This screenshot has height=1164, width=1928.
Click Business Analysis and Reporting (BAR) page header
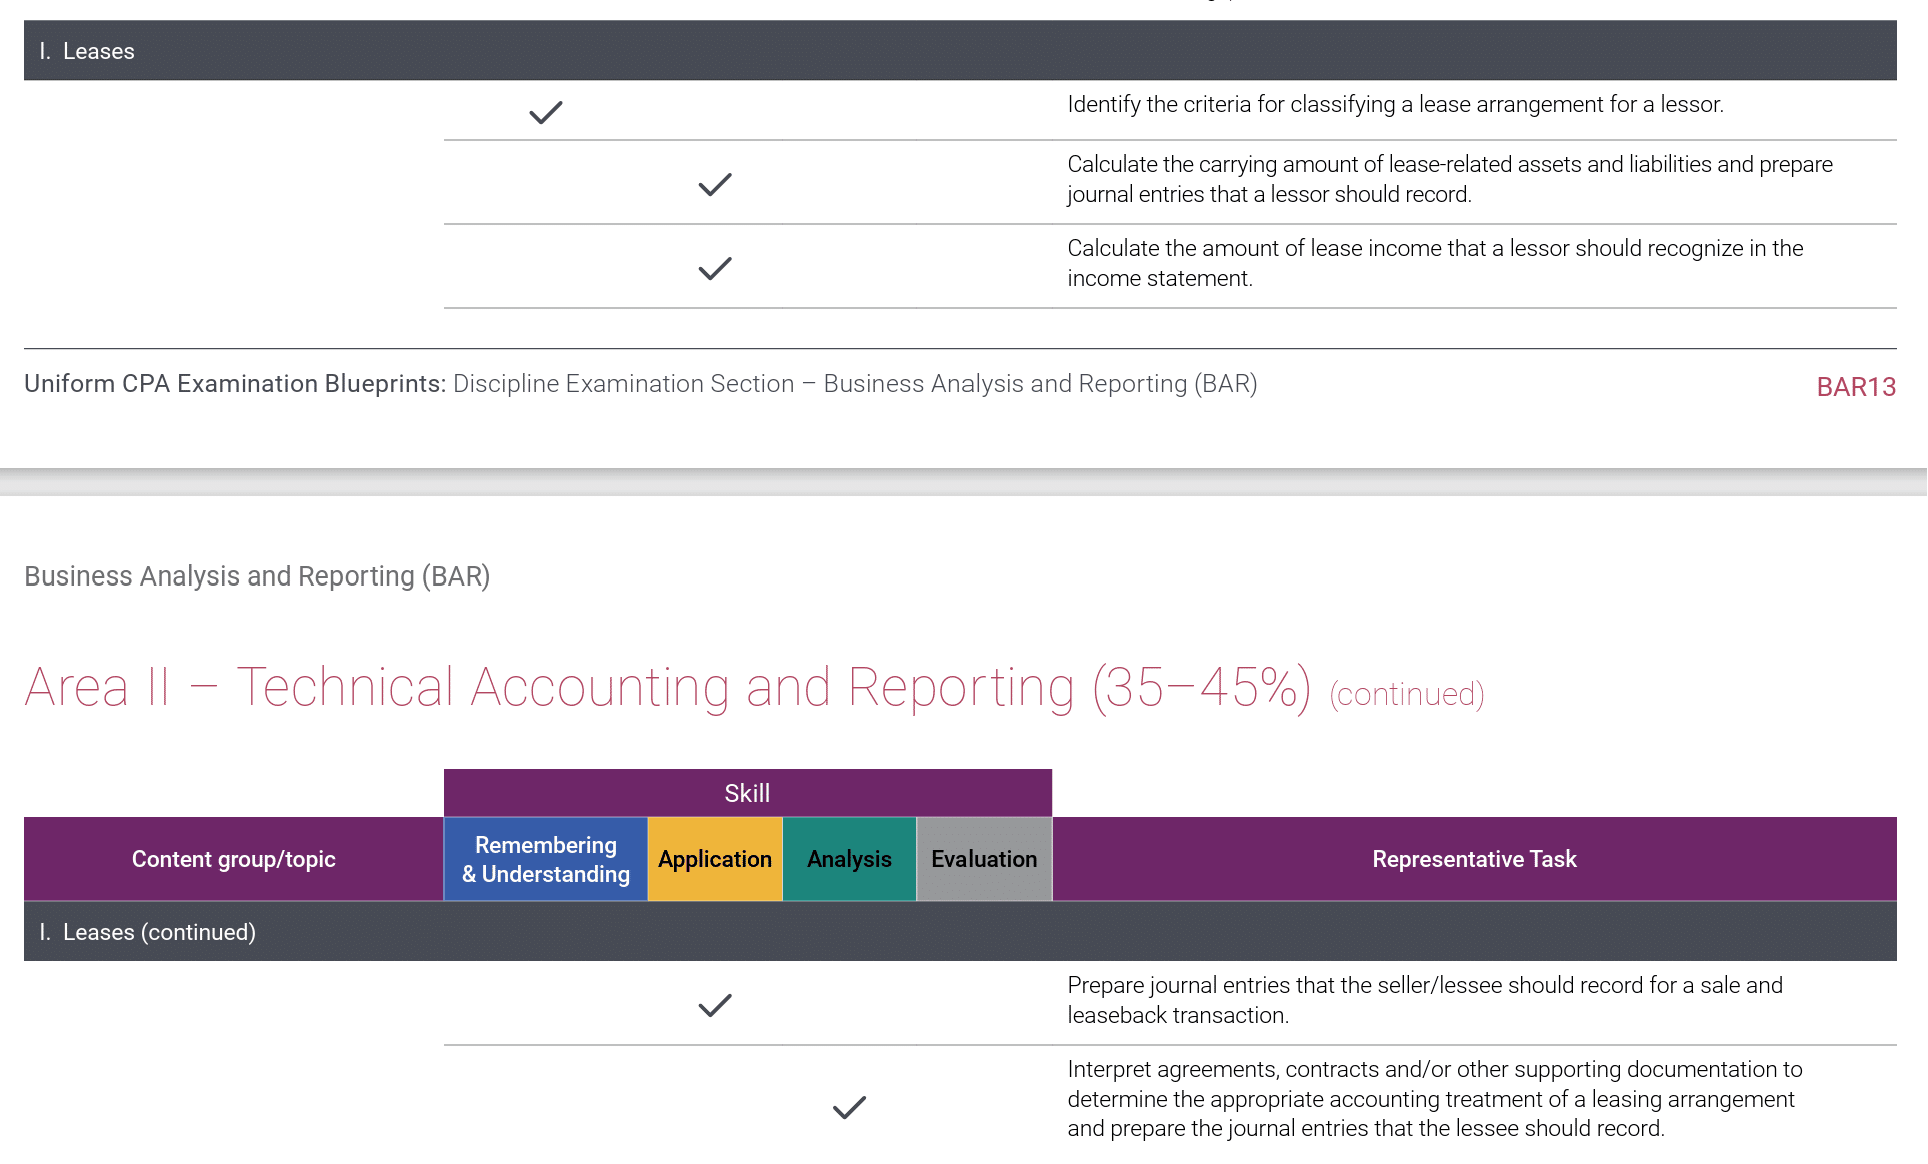coord(257,577)
